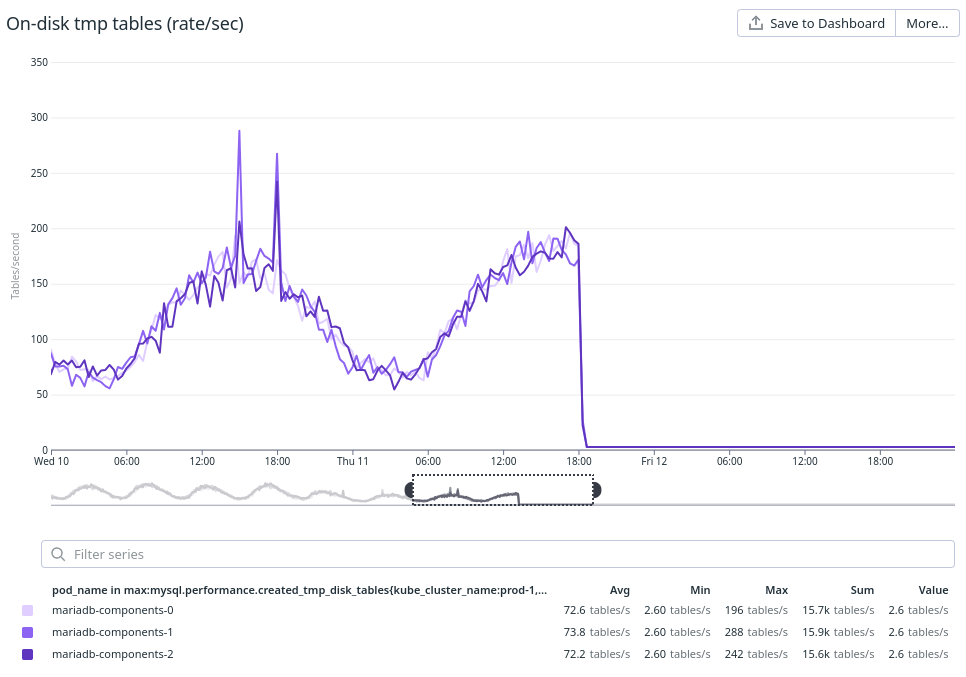Sort the legend by the Avg column
This screenshot has width=966, height=677.
tap(619, 590)
